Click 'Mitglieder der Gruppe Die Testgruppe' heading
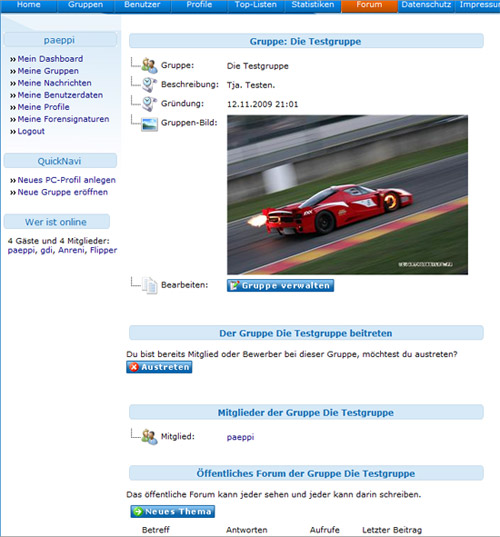500x537 pixels. tap(305, 413)
